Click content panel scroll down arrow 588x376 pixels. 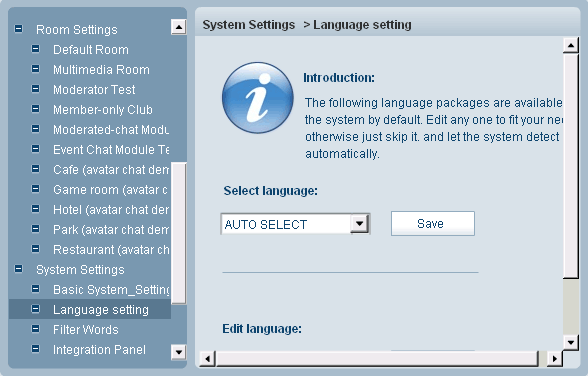click(x=571, y=342)
